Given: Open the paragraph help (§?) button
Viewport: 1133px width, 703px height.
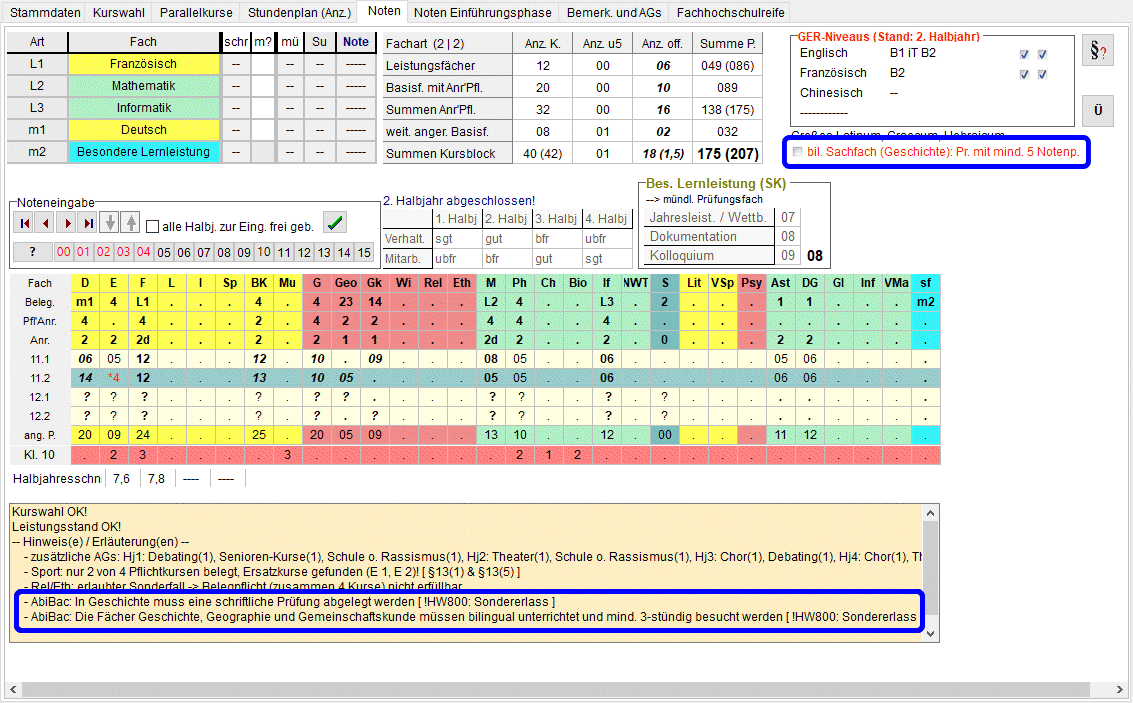Looking at the screenshot, I should pos(1097,52).
